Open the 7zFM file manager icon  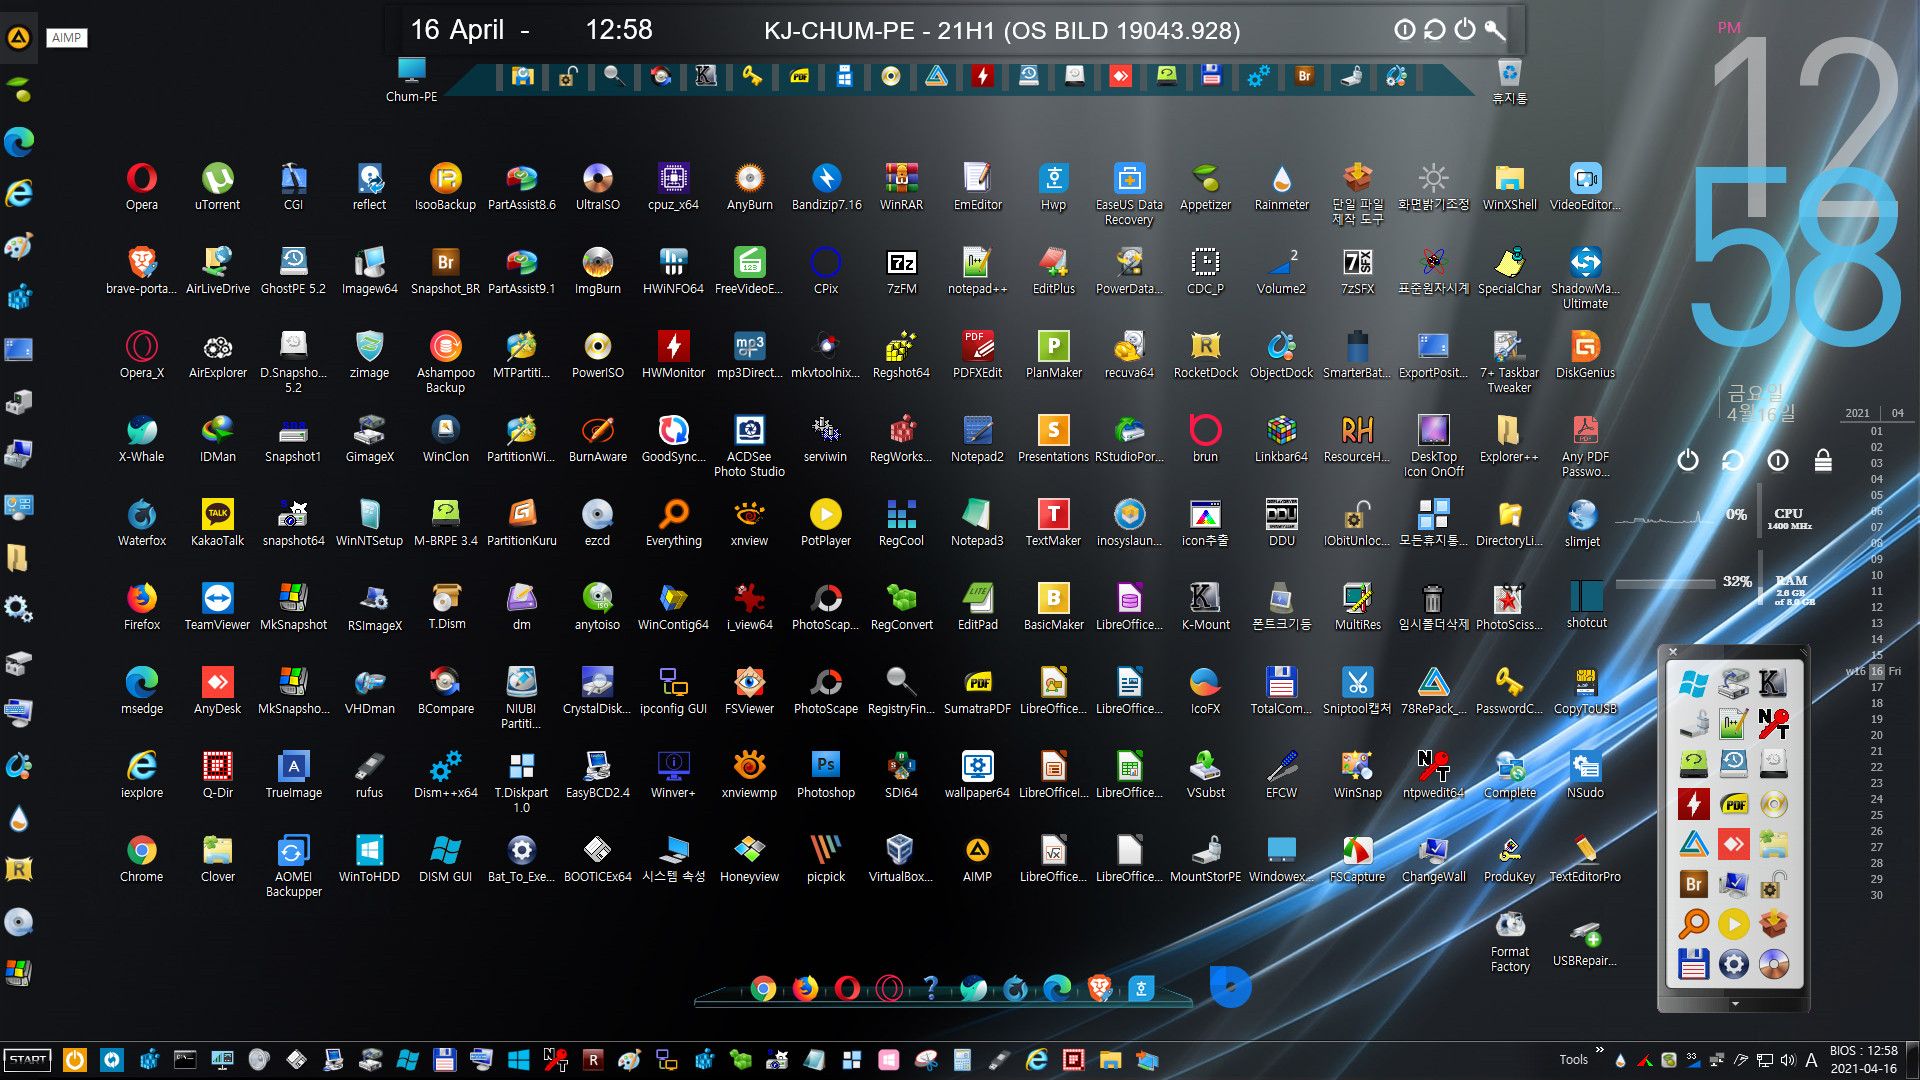pyautogui.click(x=901, y=270)
